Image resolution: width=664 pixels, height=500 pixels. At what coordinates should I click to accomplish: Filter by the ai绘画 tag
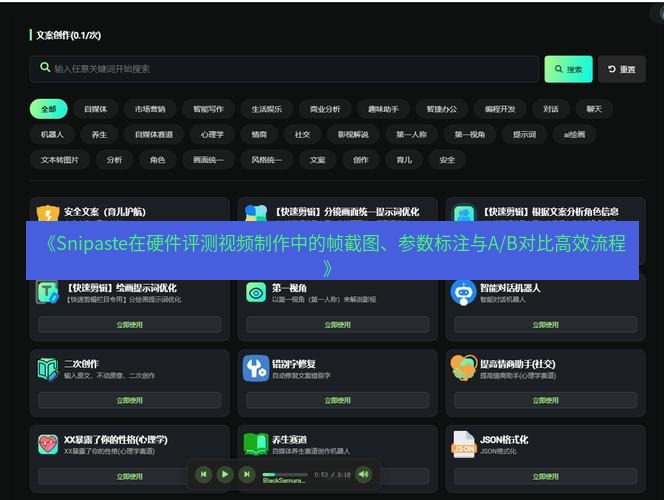(x=574, y=134)
